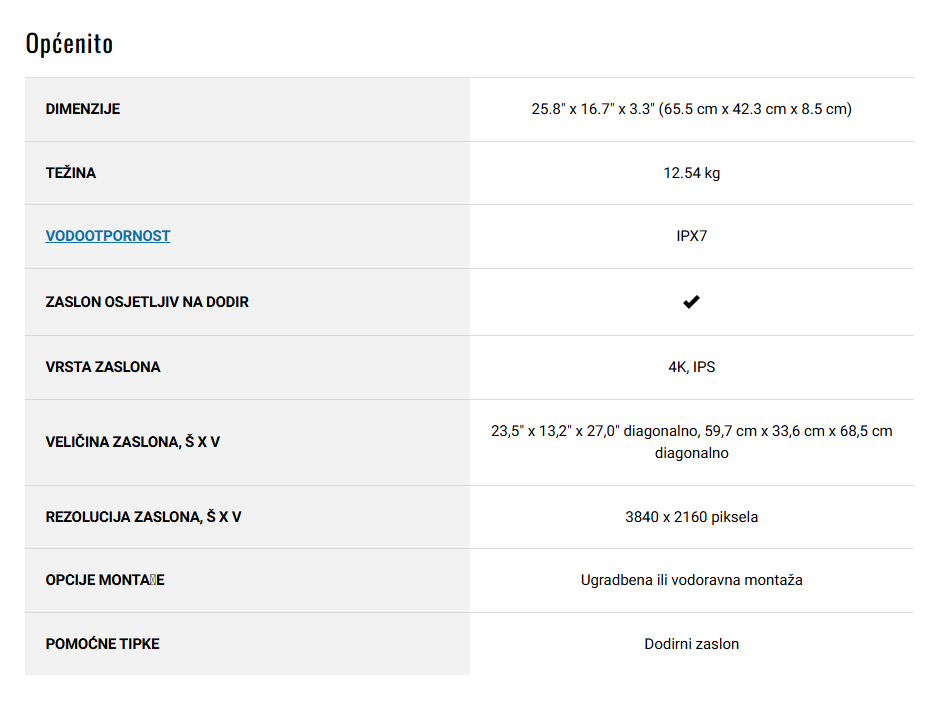Screen dimensions: 951x701
Task: Click the Dodirni zaslon value
Action: tap(691, 644)
